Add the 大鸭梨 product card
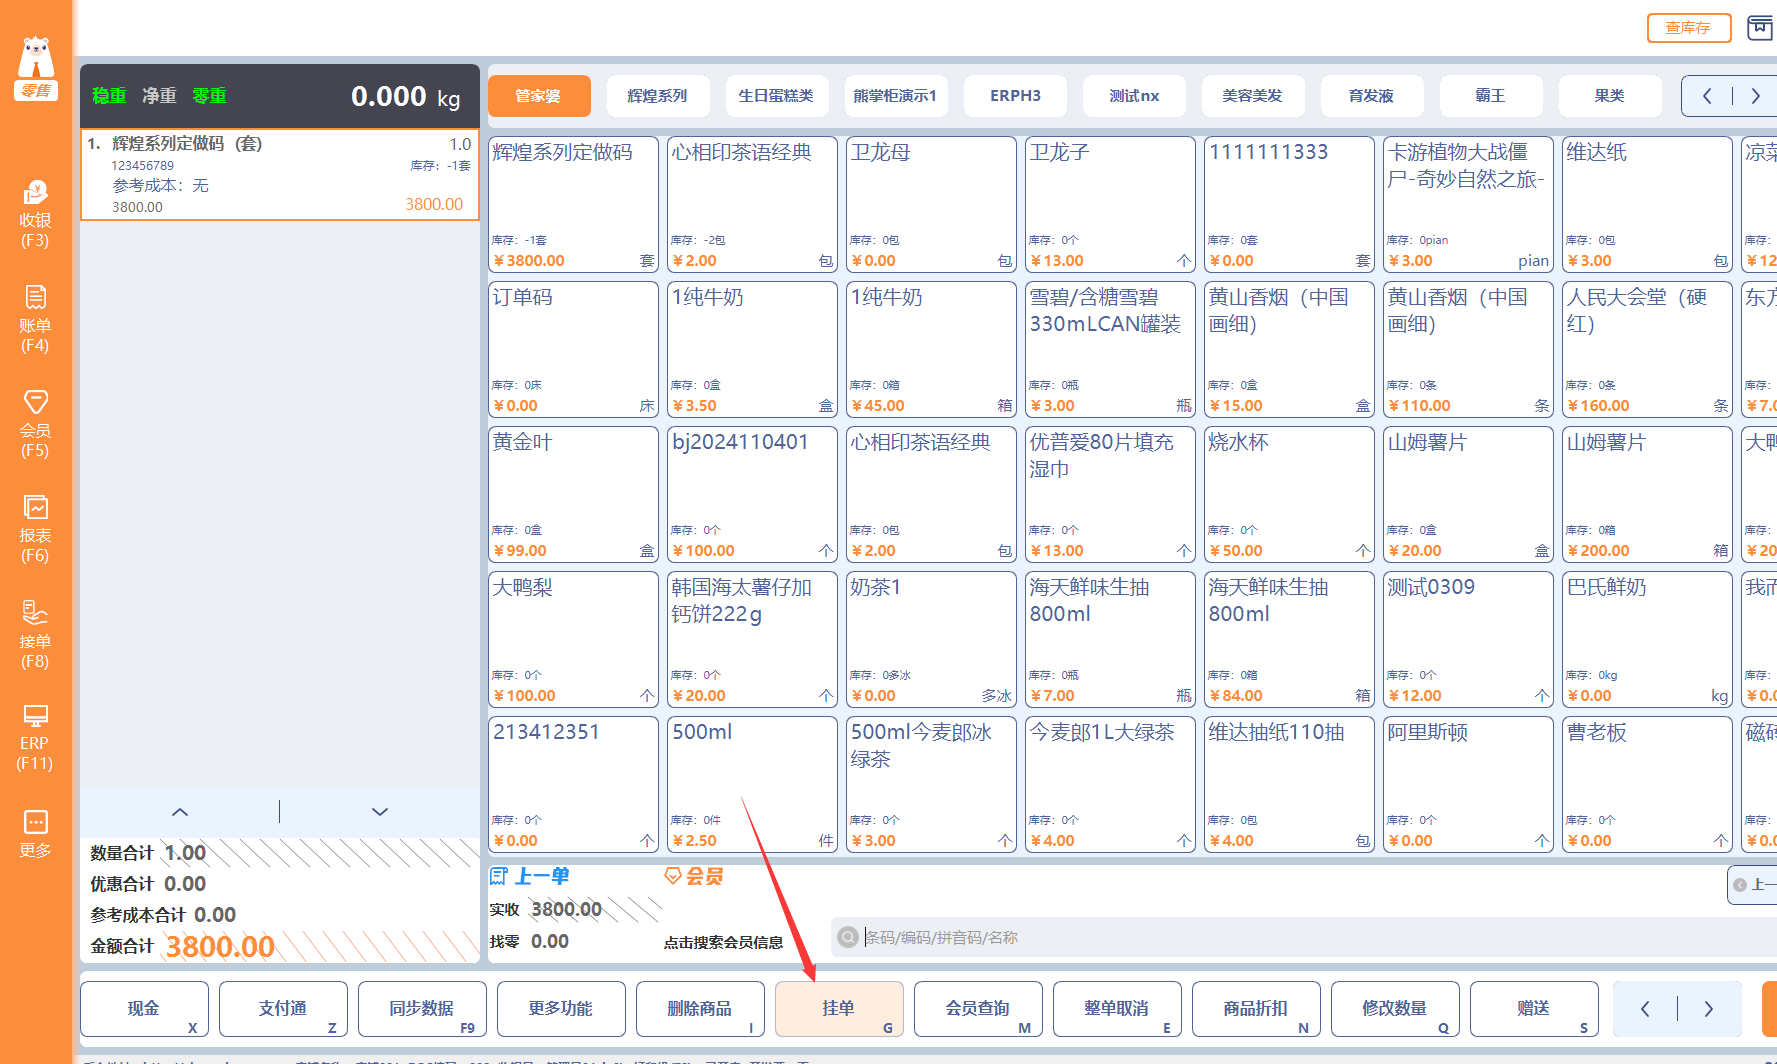 tap(574, 640)
